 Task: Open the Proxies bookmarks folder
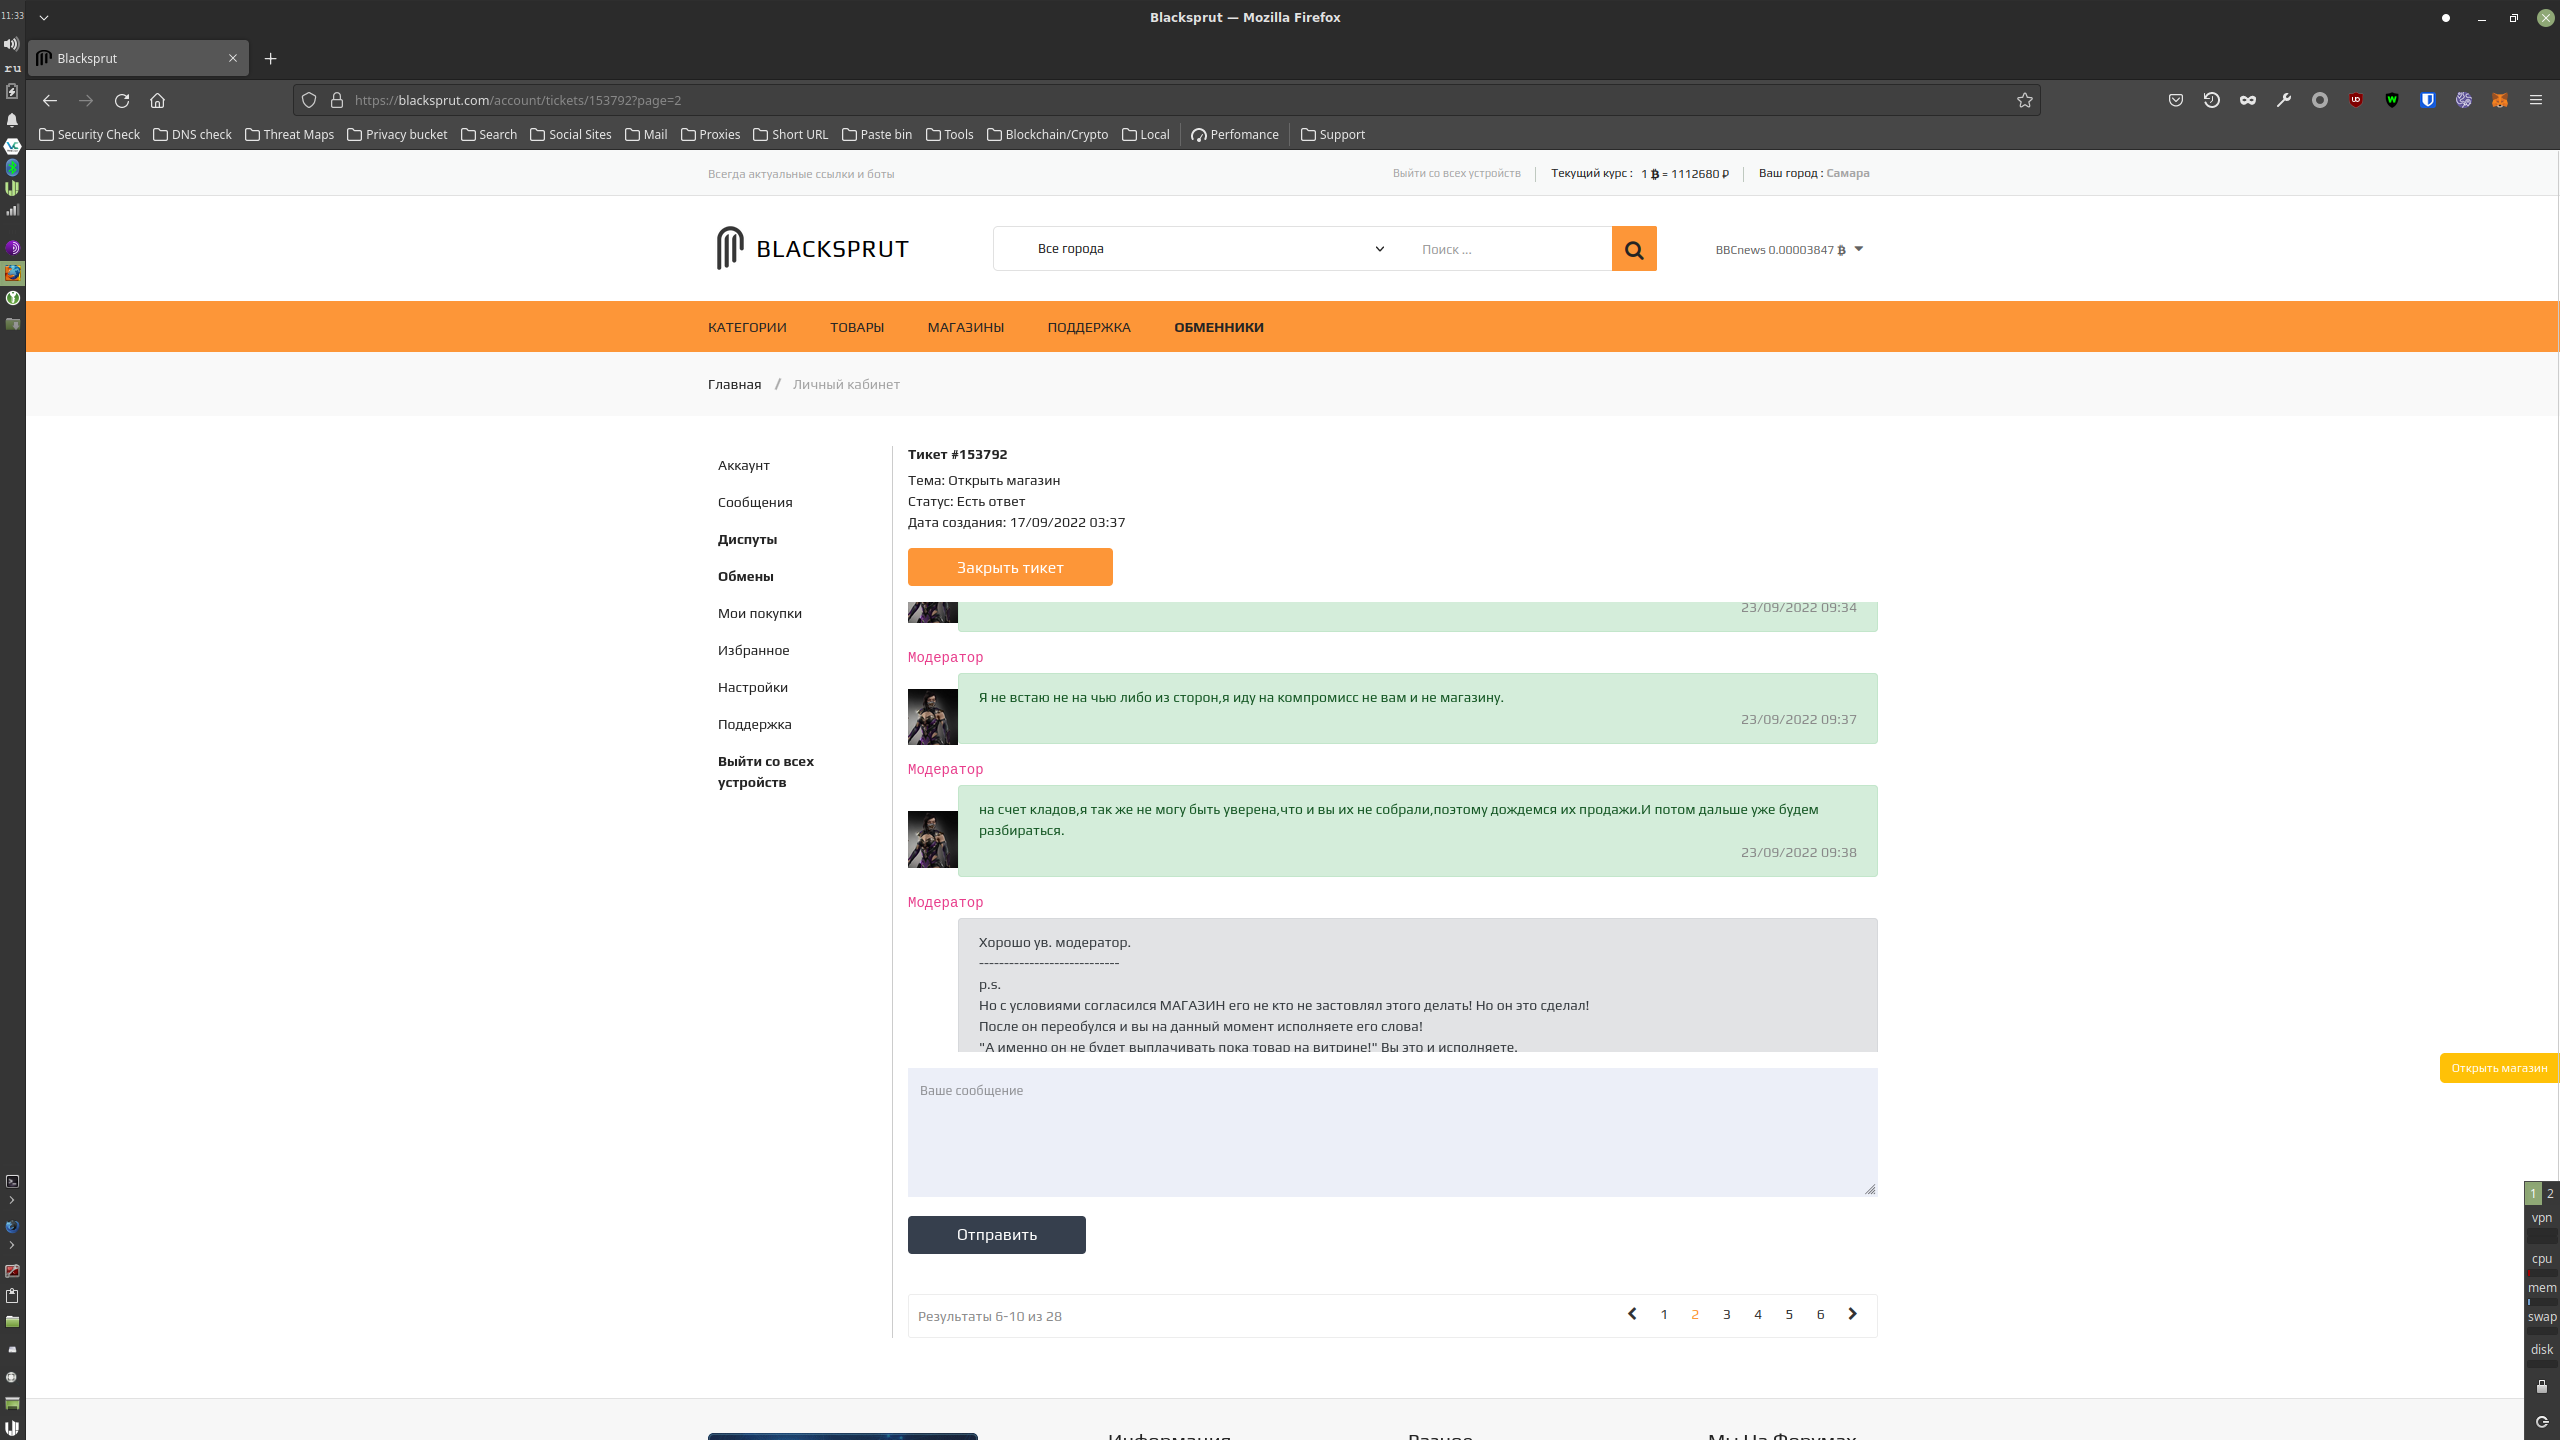tap(710, 134)
